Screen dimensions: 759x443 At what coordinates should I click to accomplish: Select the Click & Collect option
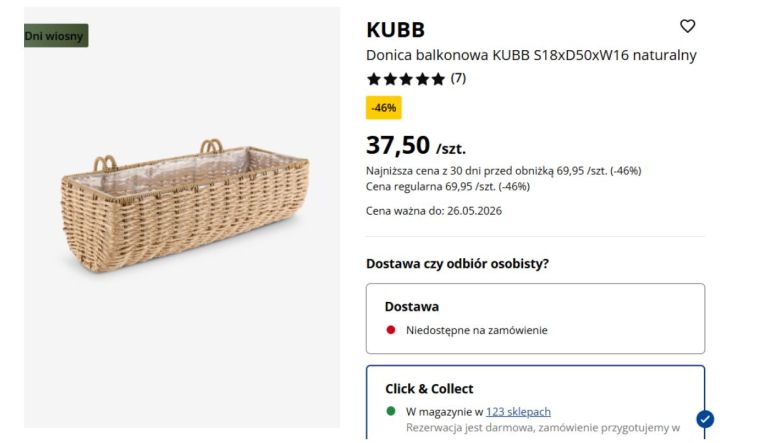(535, 403)
